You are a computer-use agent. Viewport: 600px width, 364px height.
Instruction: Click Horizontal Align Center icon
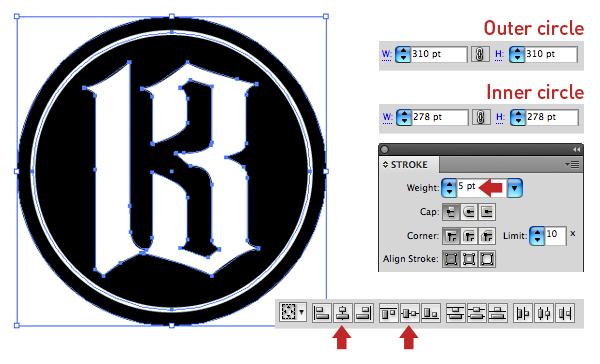342,313
